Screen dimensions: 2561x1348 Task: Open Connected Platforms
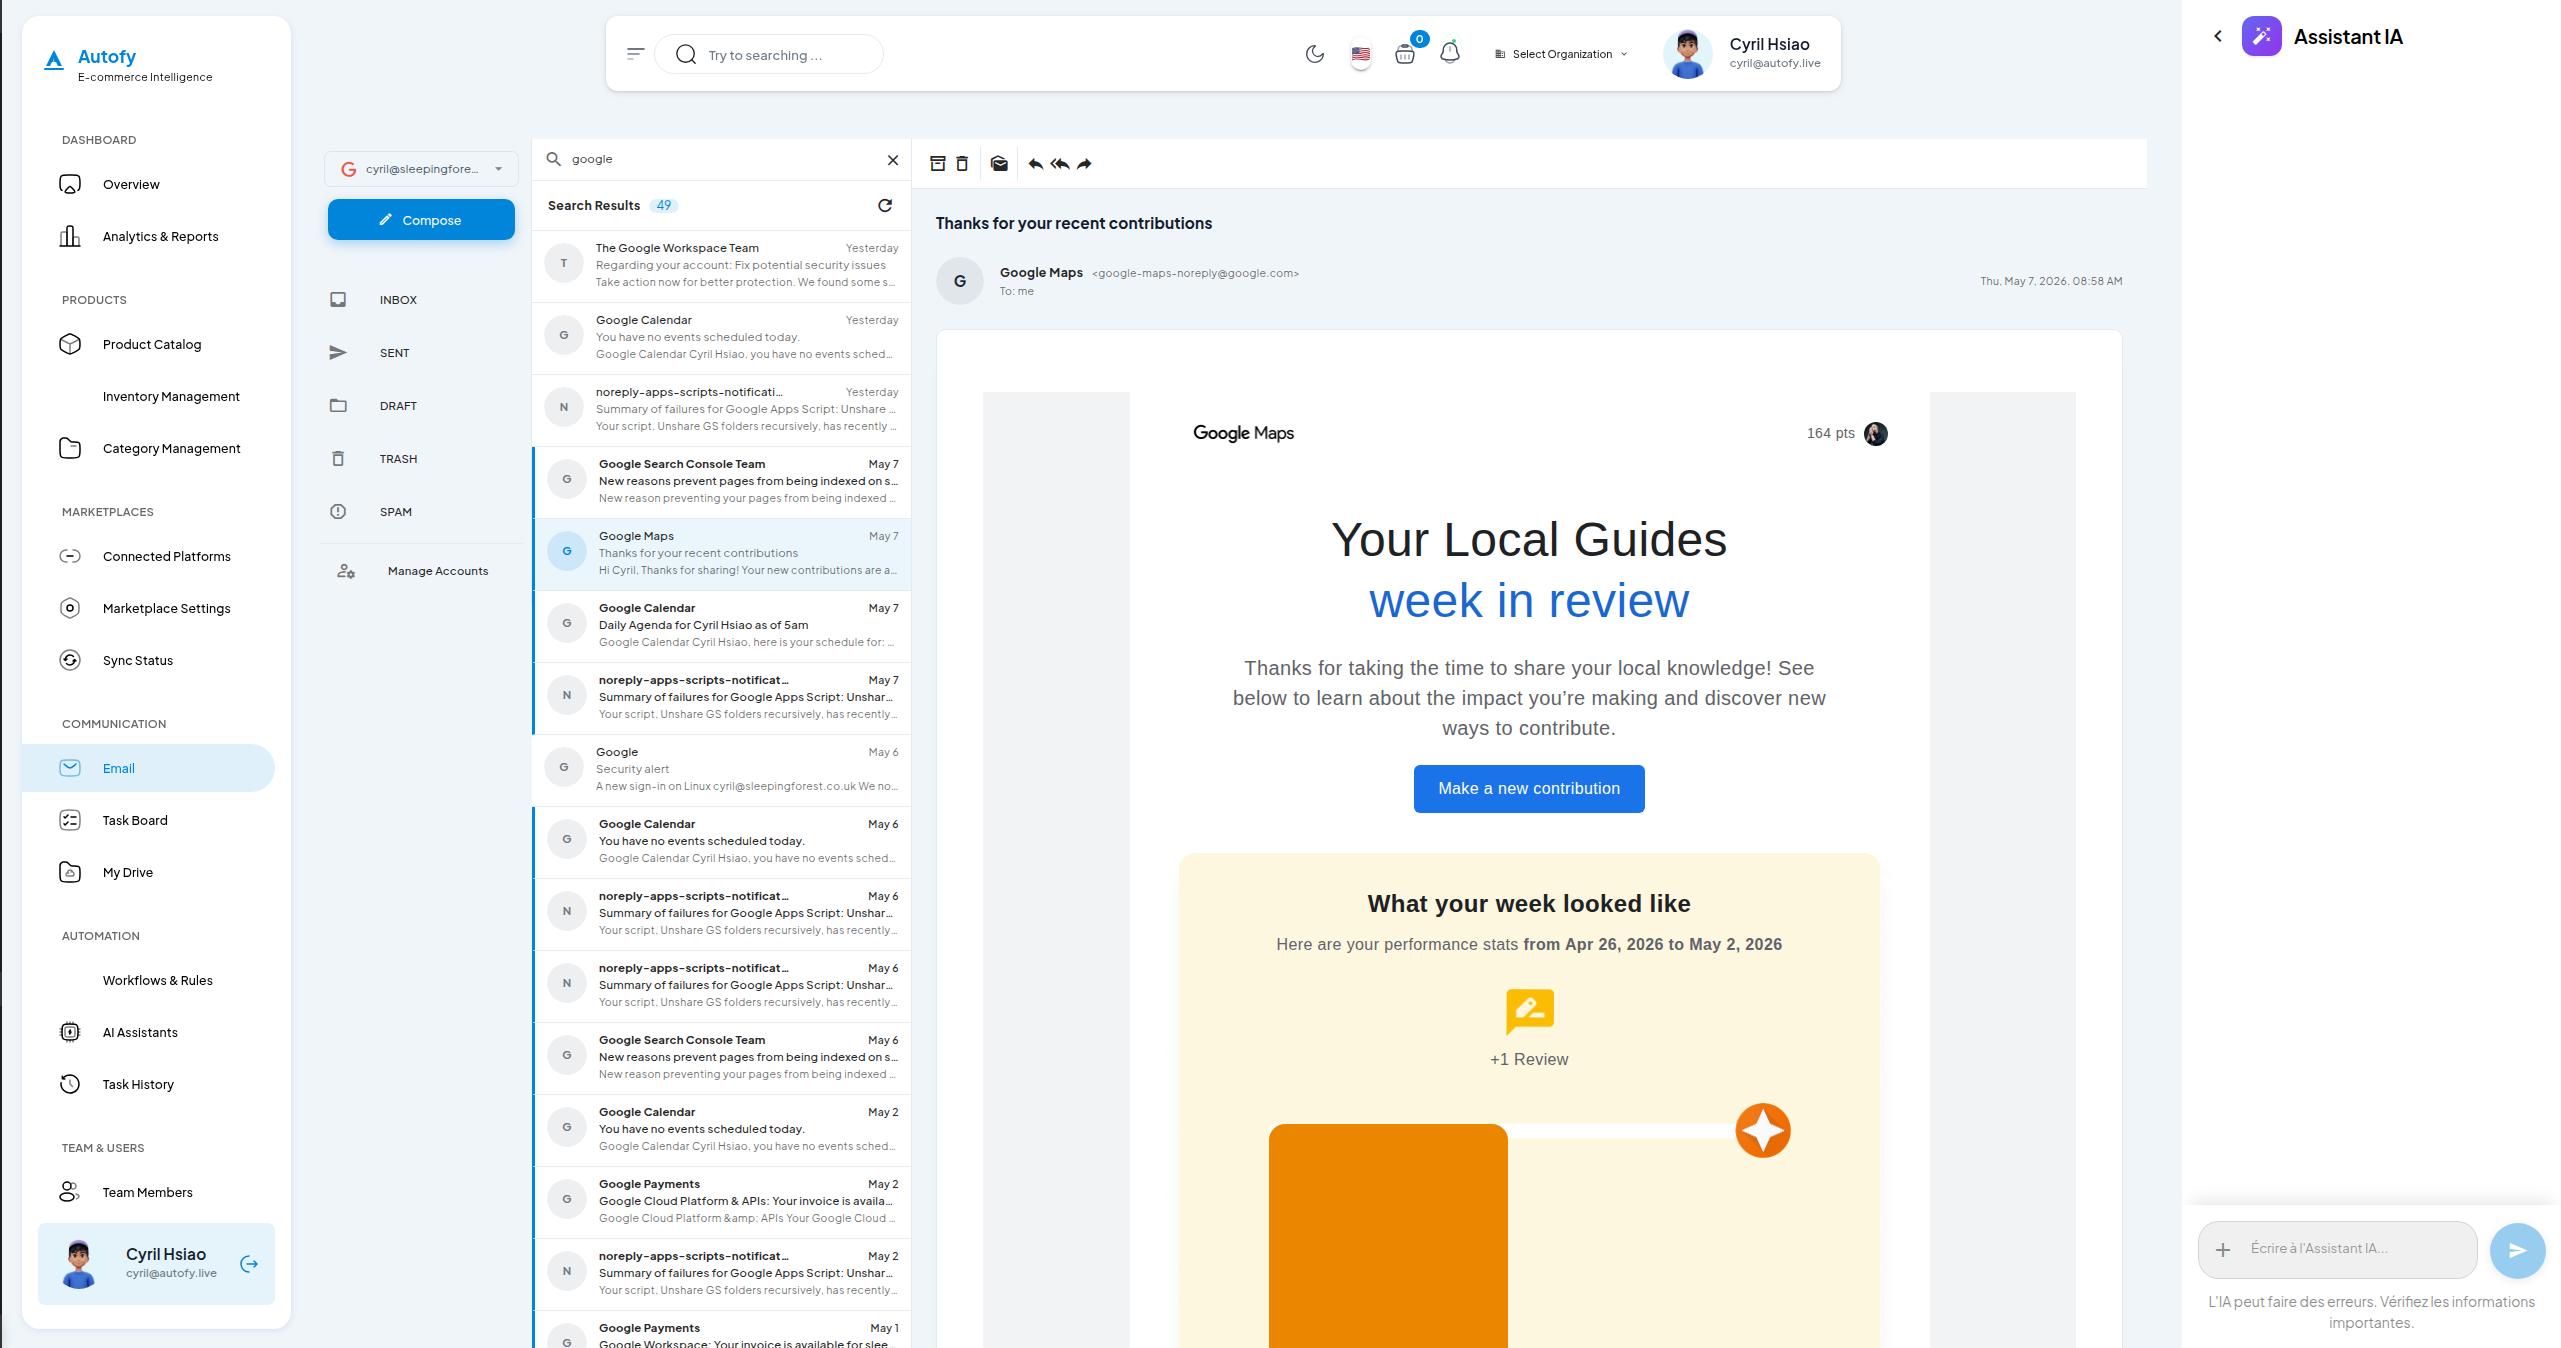tap(148, 556)
